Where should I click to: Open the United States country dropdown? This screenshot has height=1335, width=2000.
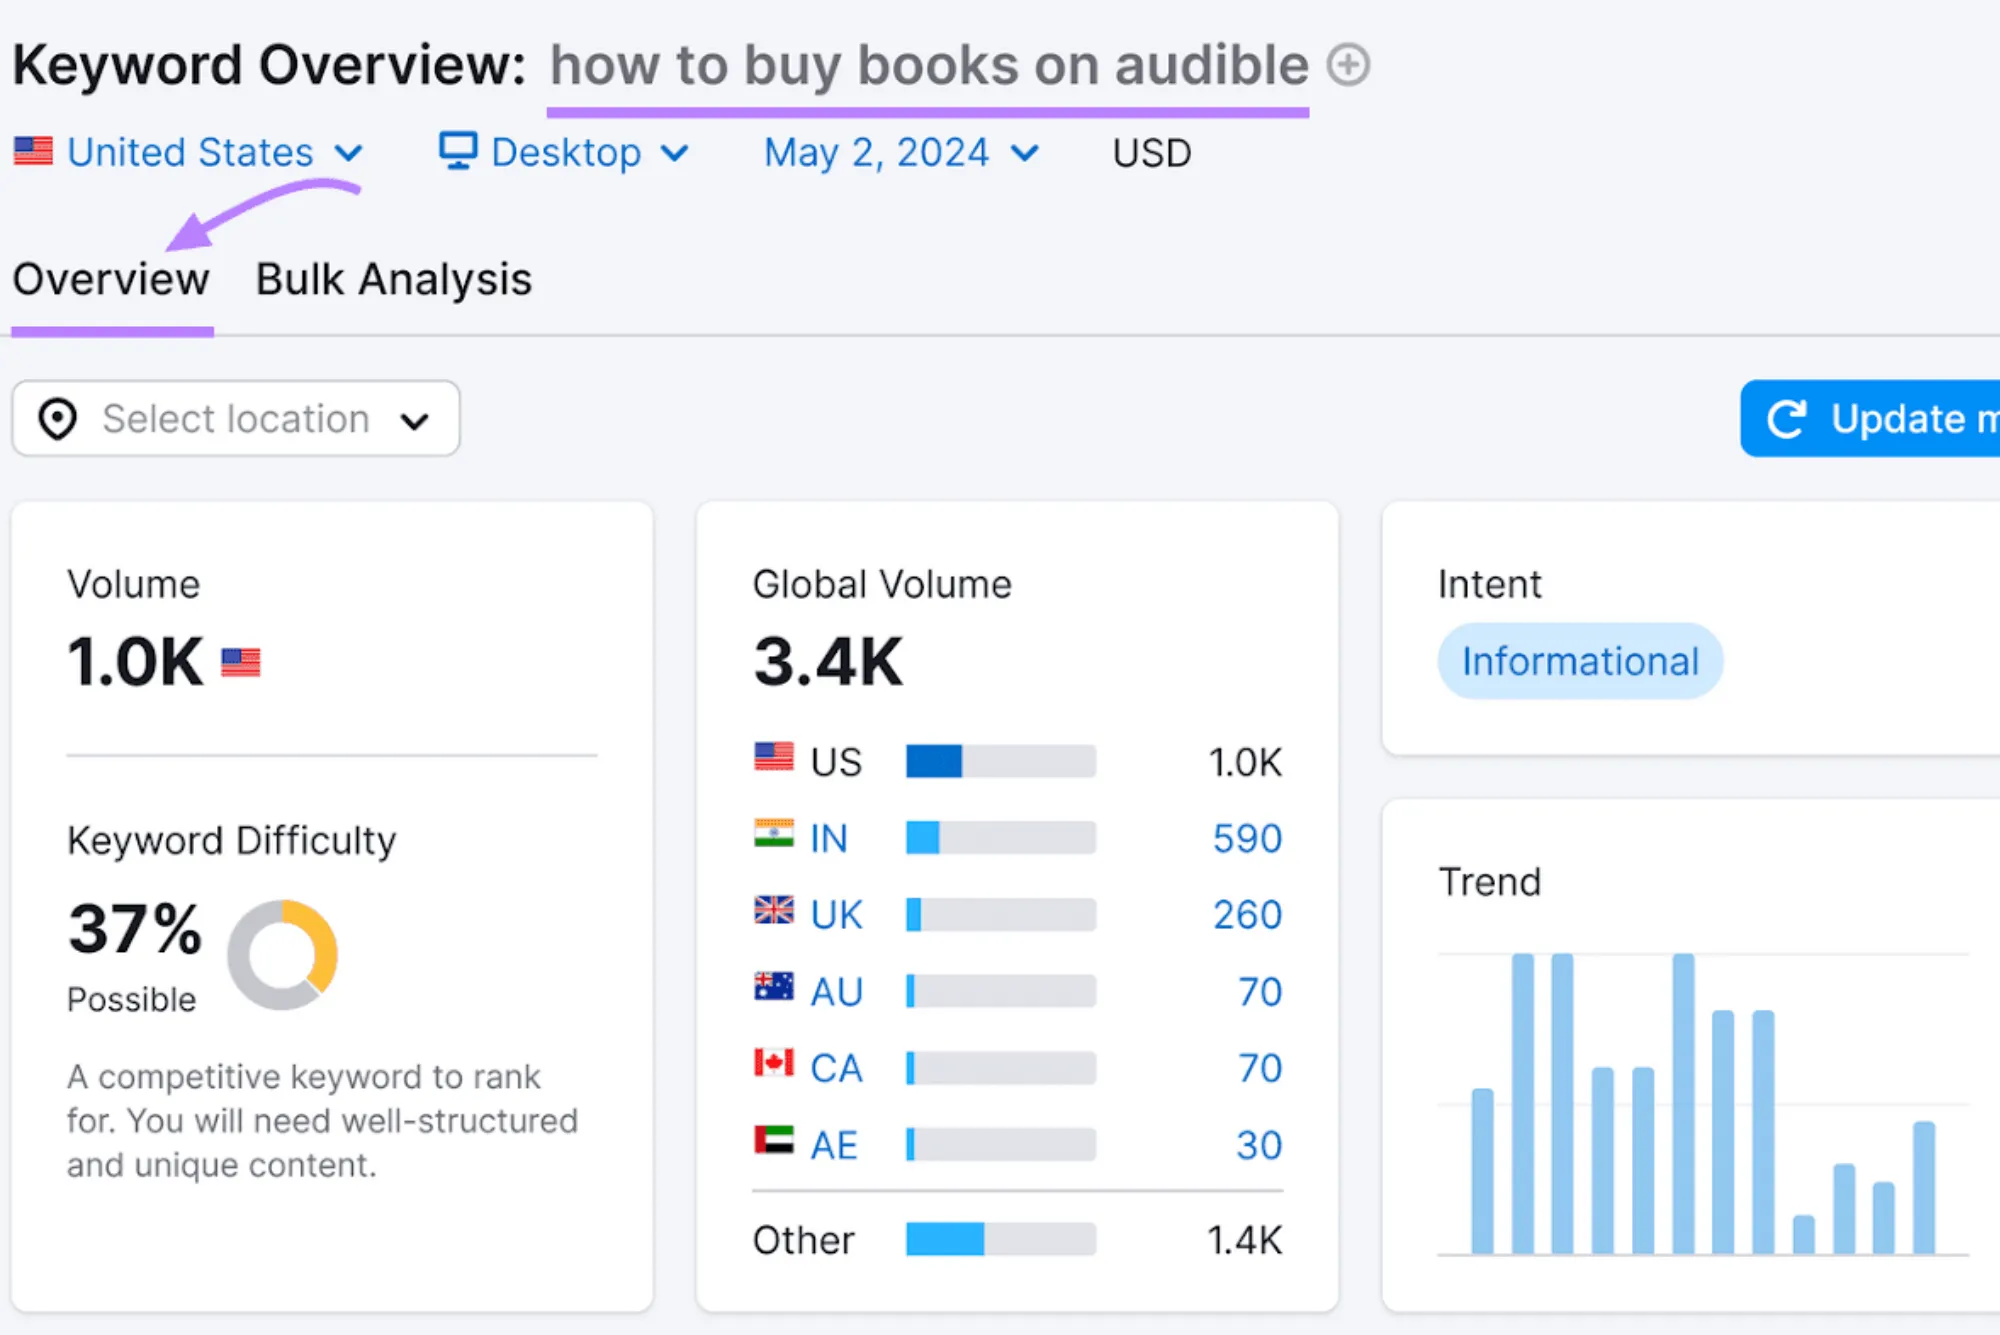(189, 153)
